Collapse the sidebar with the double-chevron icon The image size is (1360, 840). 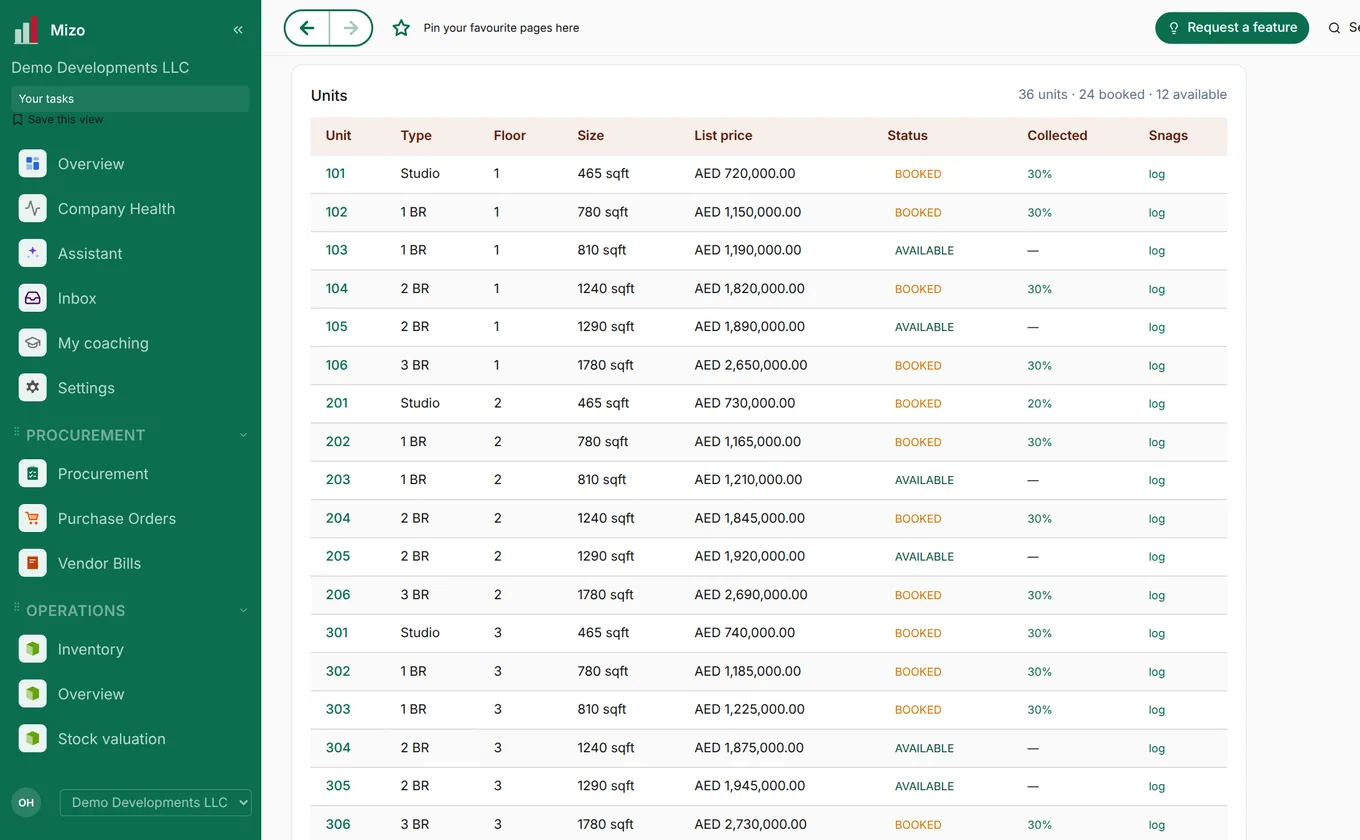point(238,30)
